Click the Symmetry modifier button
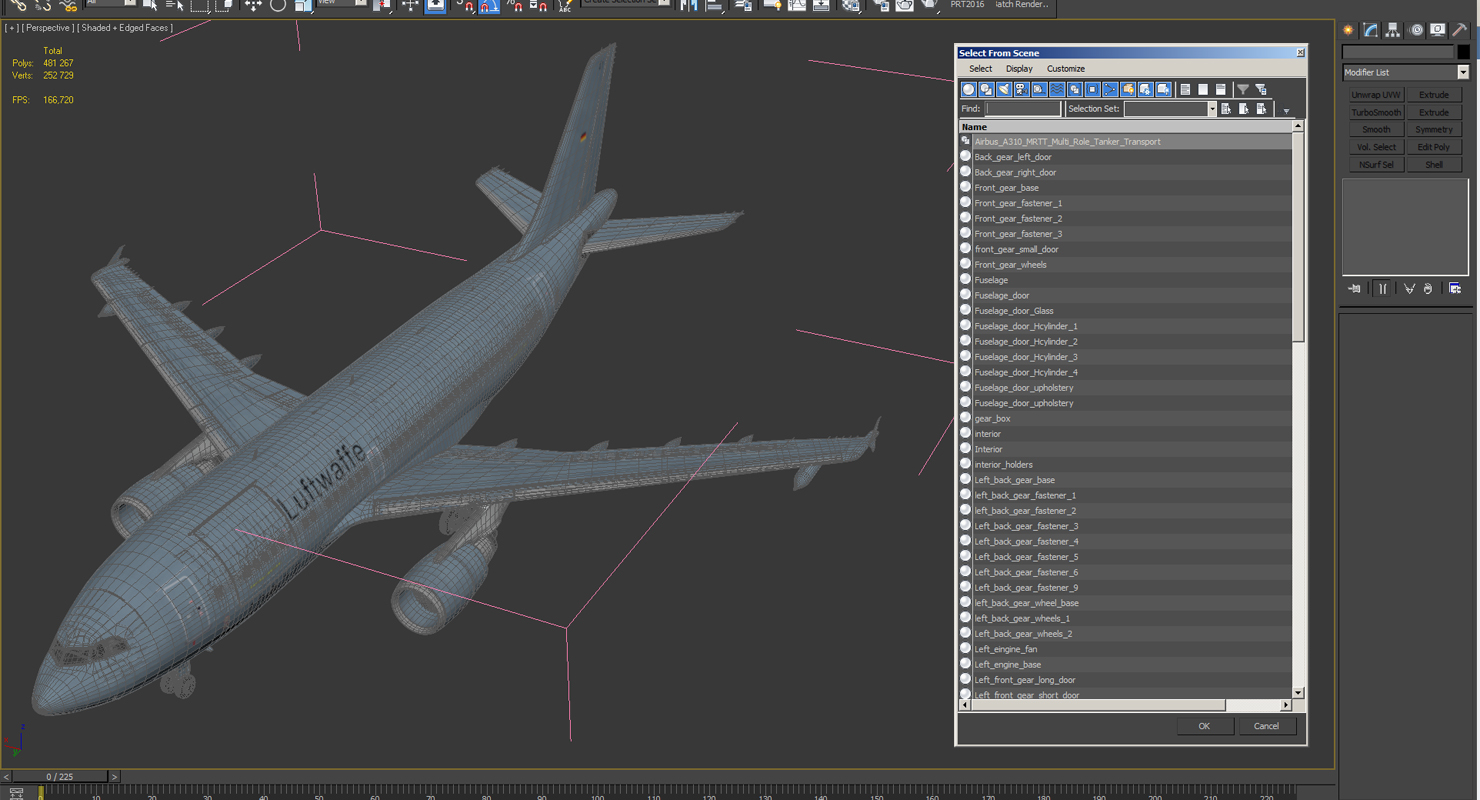 pyautogui.click(x=1434, y=130)
